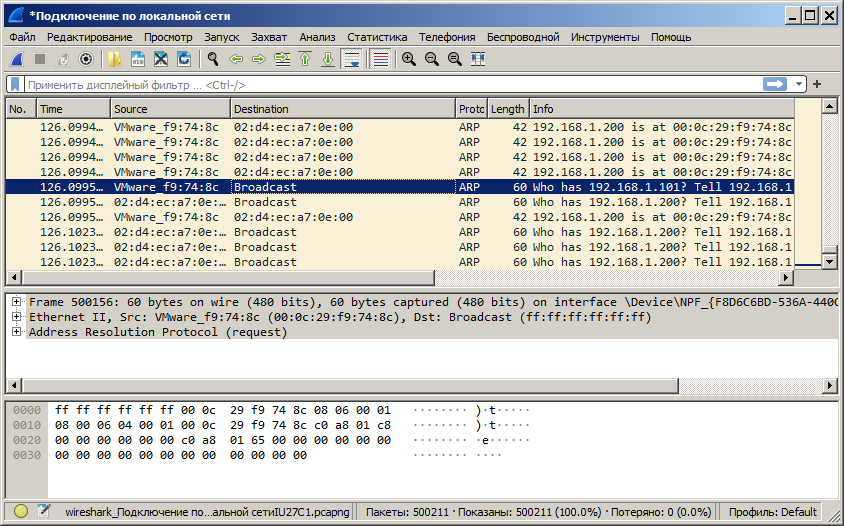Screen dimensions: 844x526
Task: Open the Редактирование menu
Action: point(89,37)
